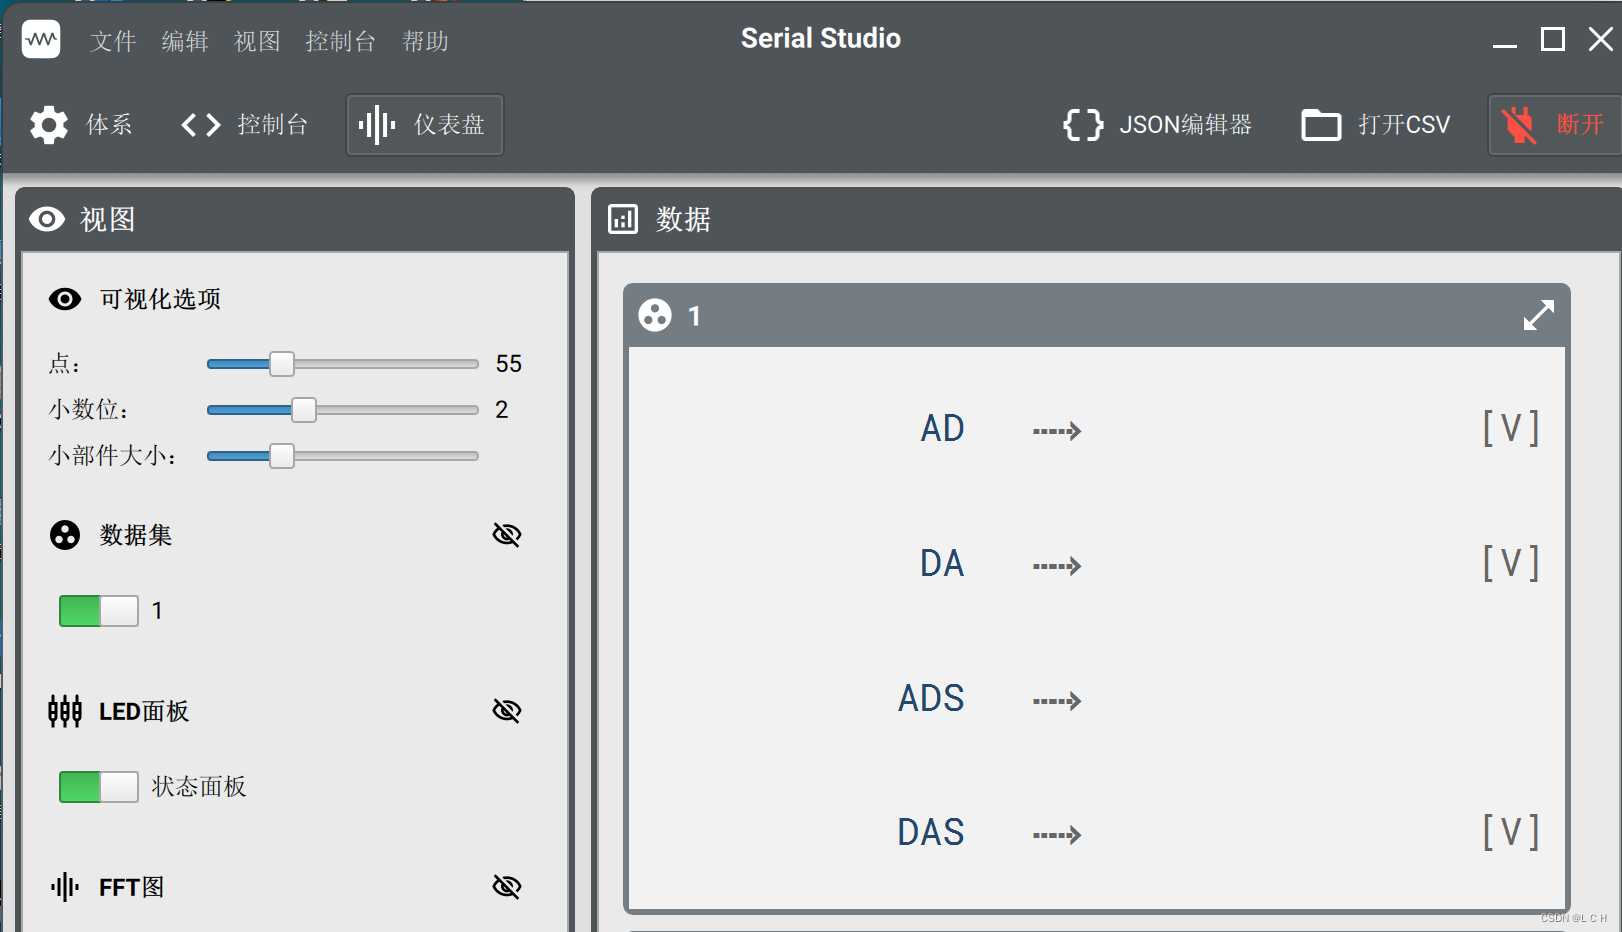Open the 帮助 menu
This screenshot has width=1622, height=932.
tap(425, 41)
